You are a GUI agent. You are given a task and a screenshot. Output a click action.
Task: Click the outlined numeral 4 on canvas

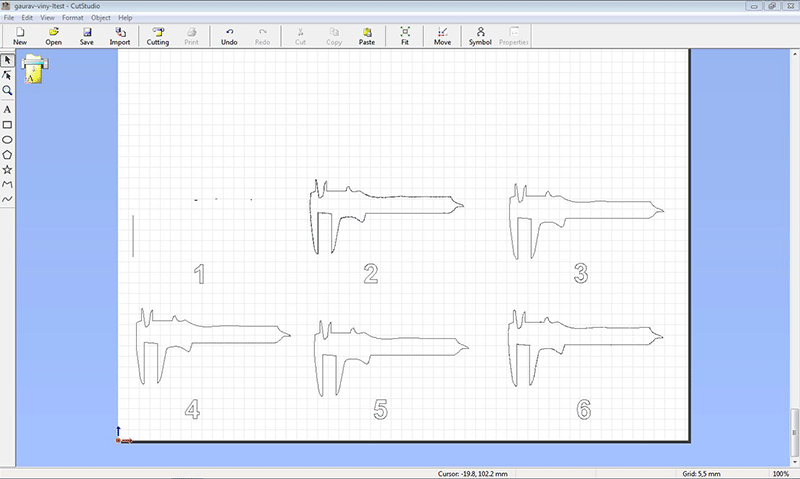(192, 409)
